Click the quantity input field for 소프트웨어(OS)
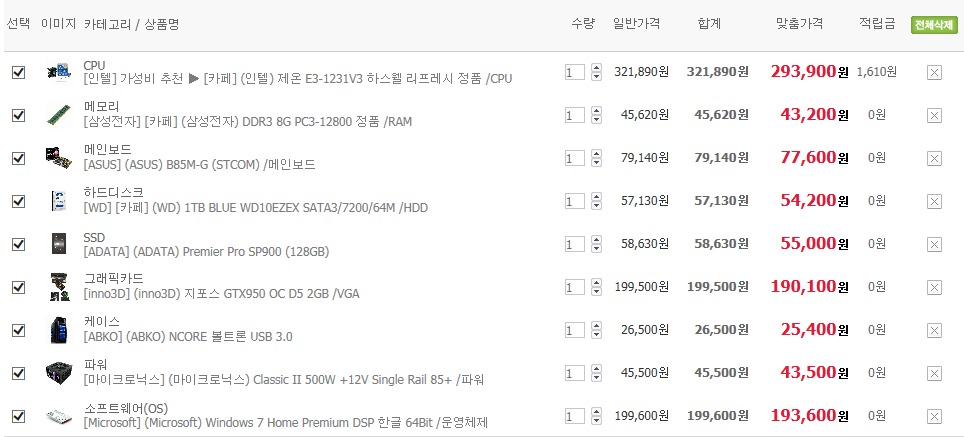The width and height of the screenshot is (964, 437). (x=575, y=417)
